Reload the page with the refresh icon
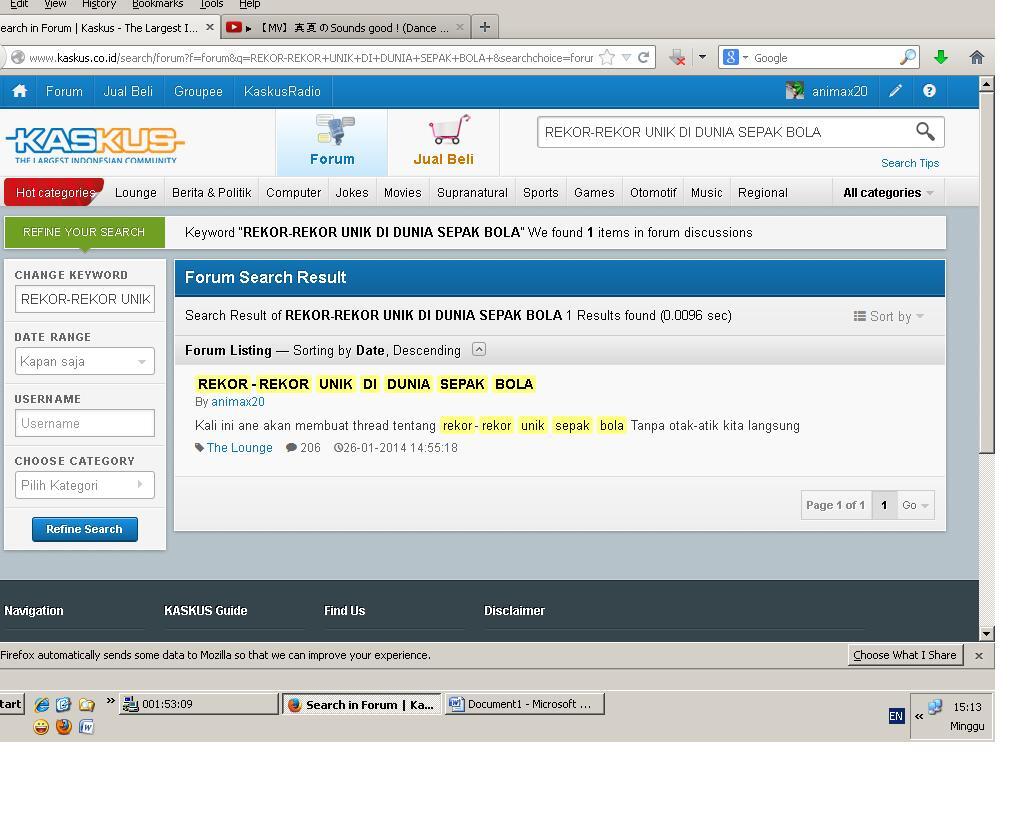The width and height of the screenshot is (1024, 814). (x=644, y=57)
